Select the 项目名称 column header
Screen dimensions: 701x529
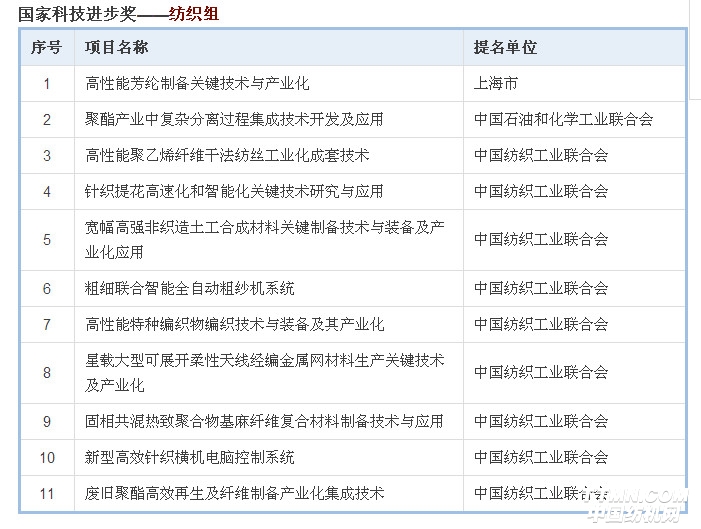click(117, 48)
